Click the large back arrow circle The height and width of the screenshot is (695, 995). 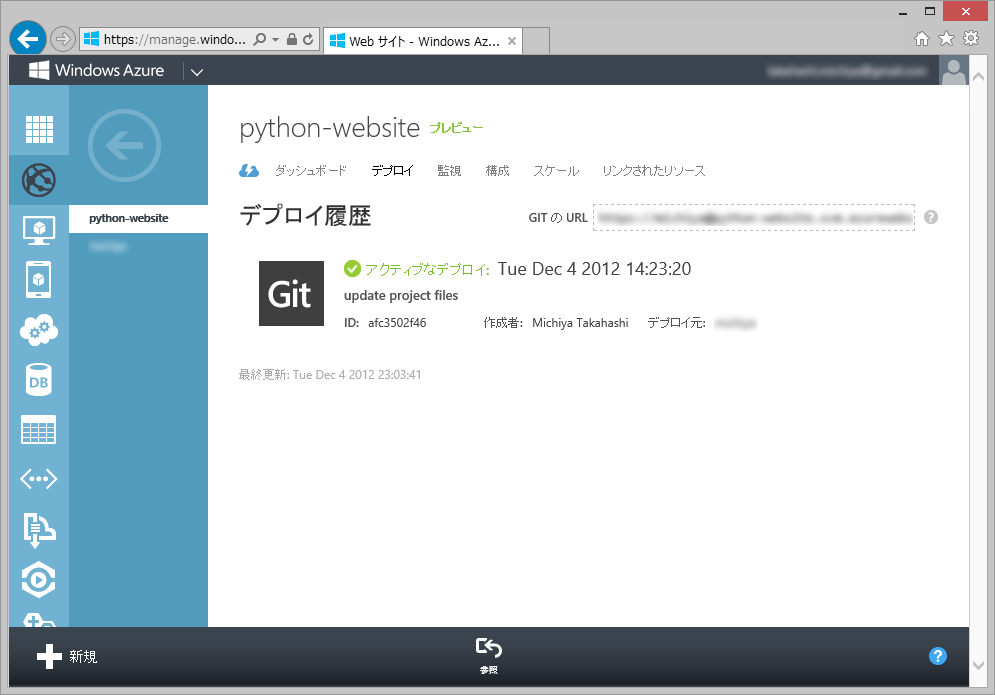[x=124, y=147]
